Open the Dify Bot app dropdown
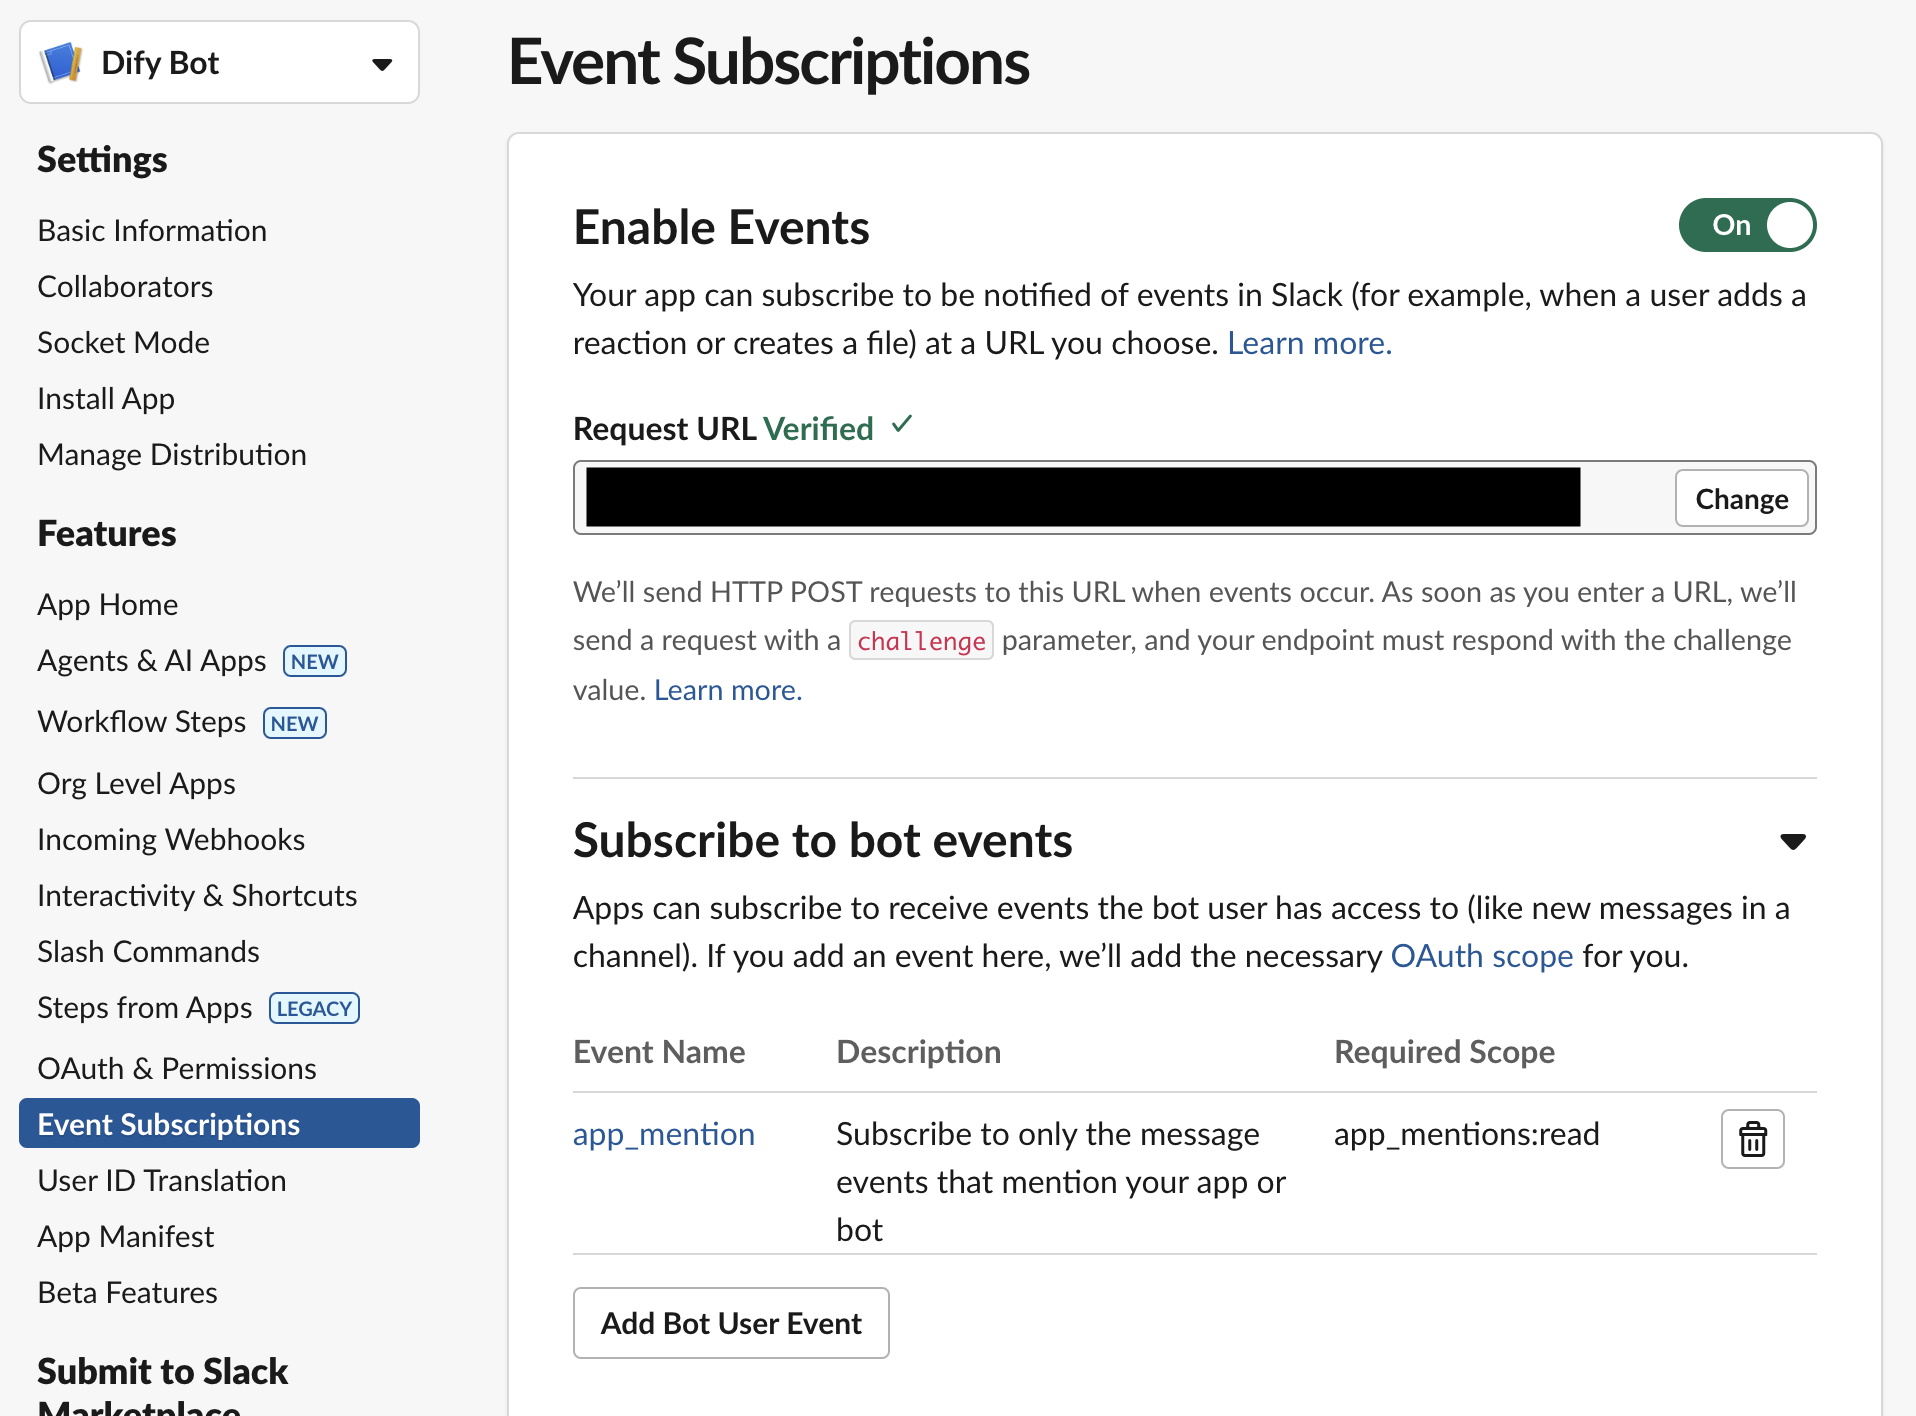This screenshot has height=1416, width=1916. pyautogui.click(x=381, y=64)
